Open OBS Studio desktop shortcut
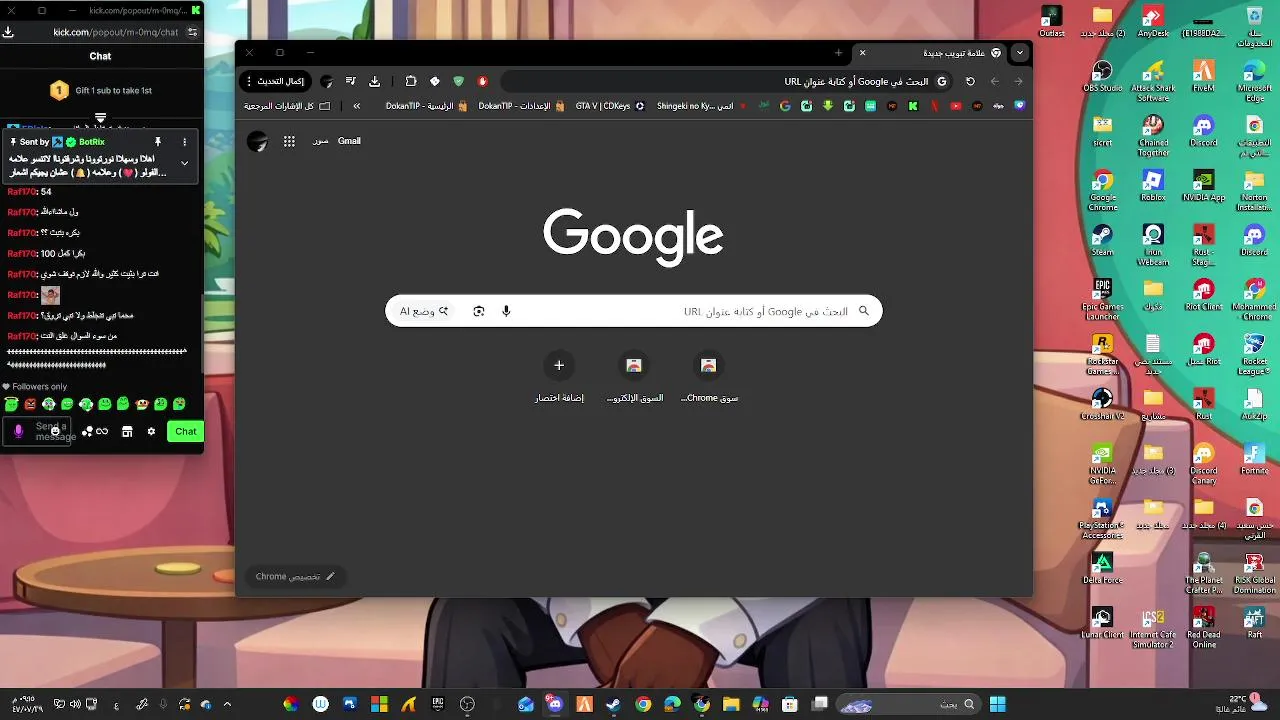The image size is (1280, 720). (x=1102, y=76)
